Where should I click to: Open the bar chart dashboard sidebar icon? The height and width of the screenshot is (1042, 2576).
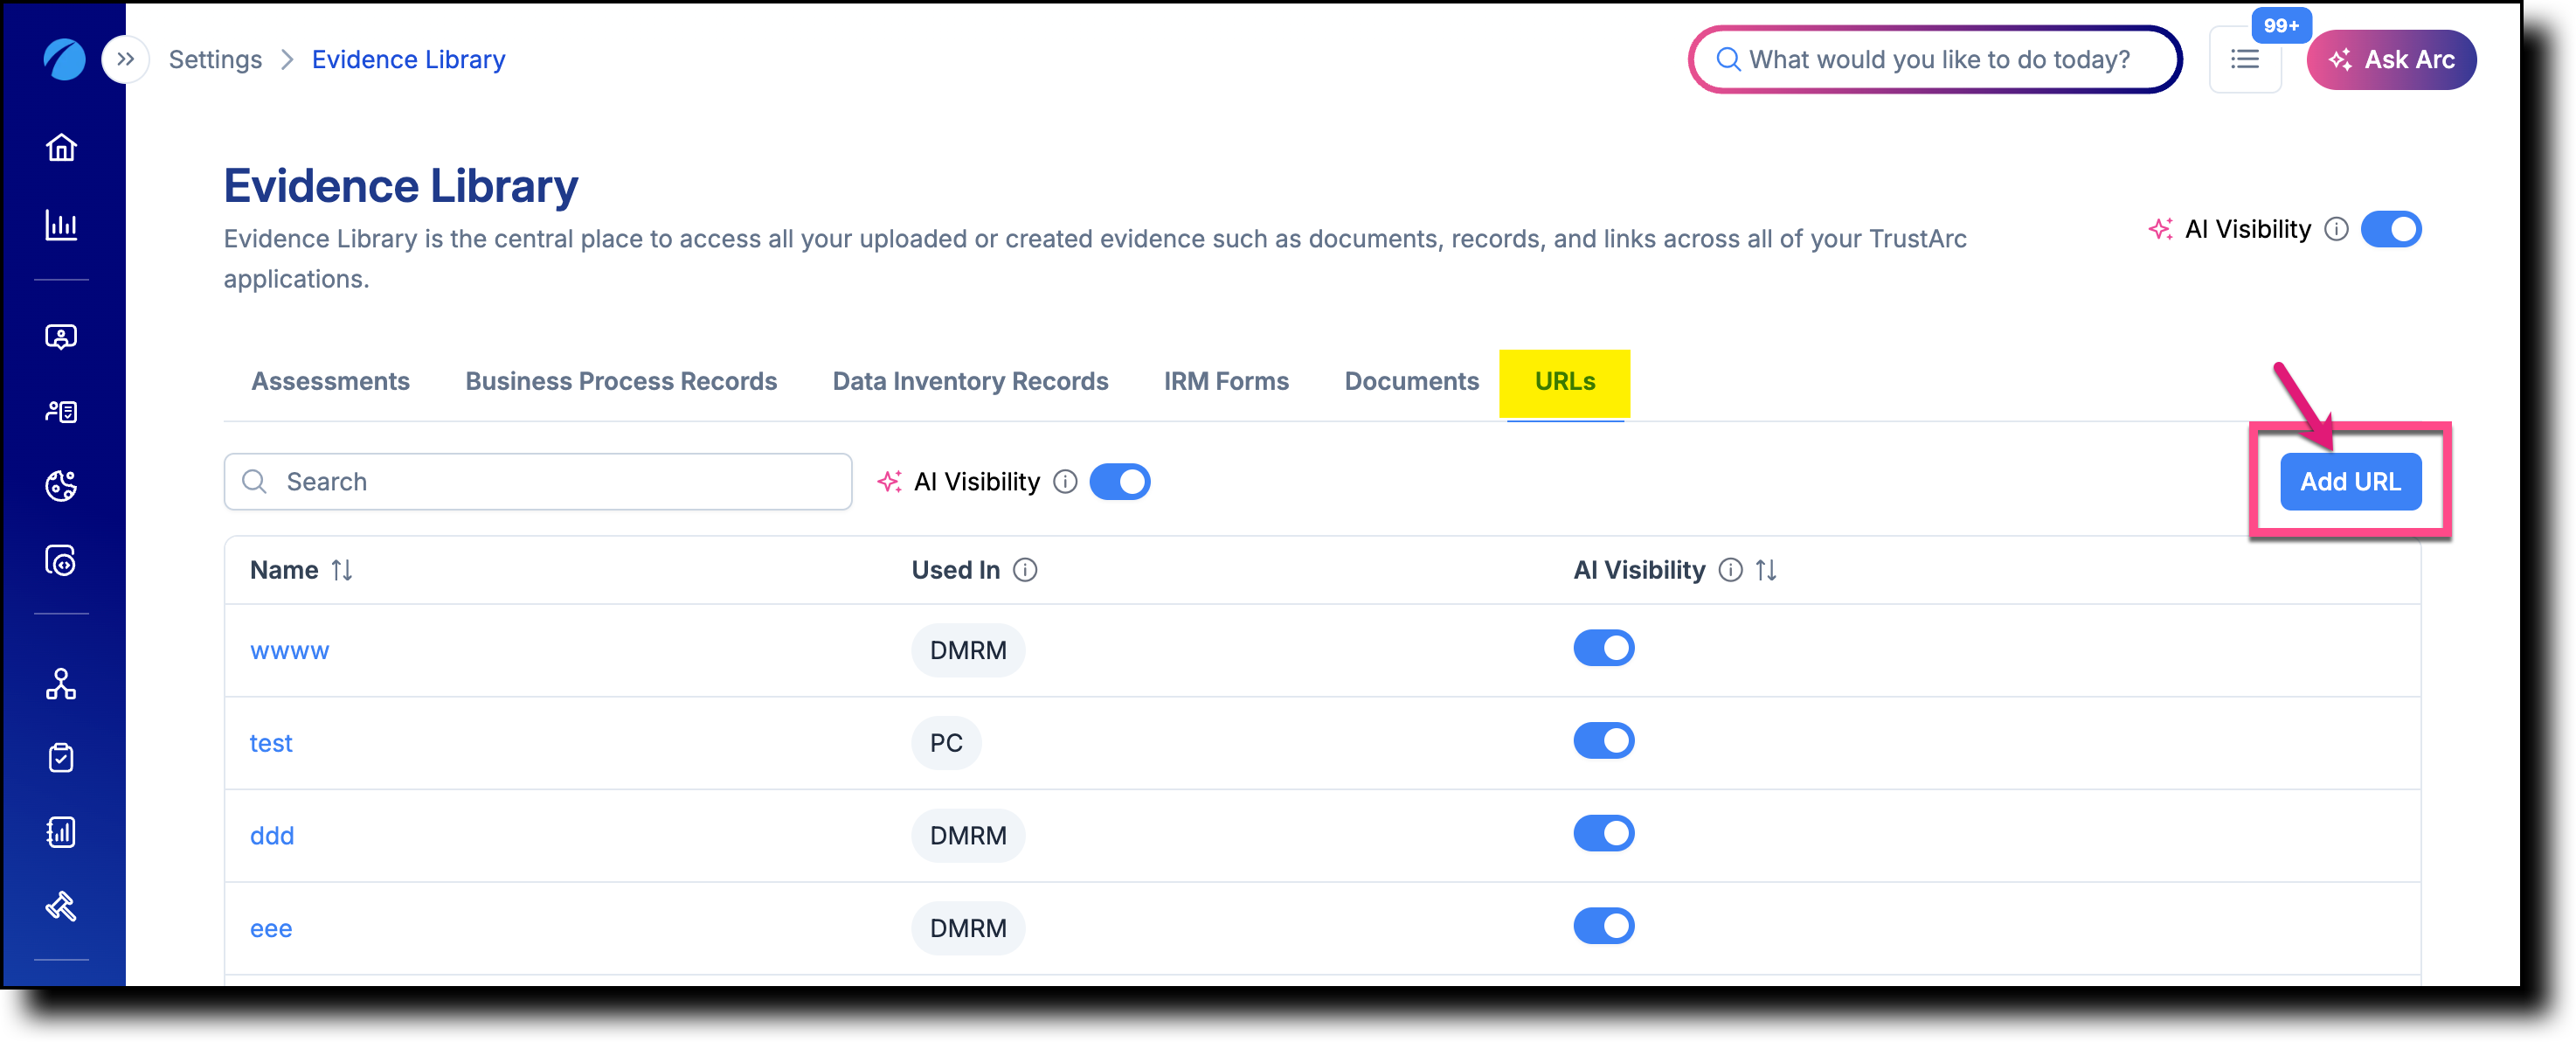tap(62, 225)
